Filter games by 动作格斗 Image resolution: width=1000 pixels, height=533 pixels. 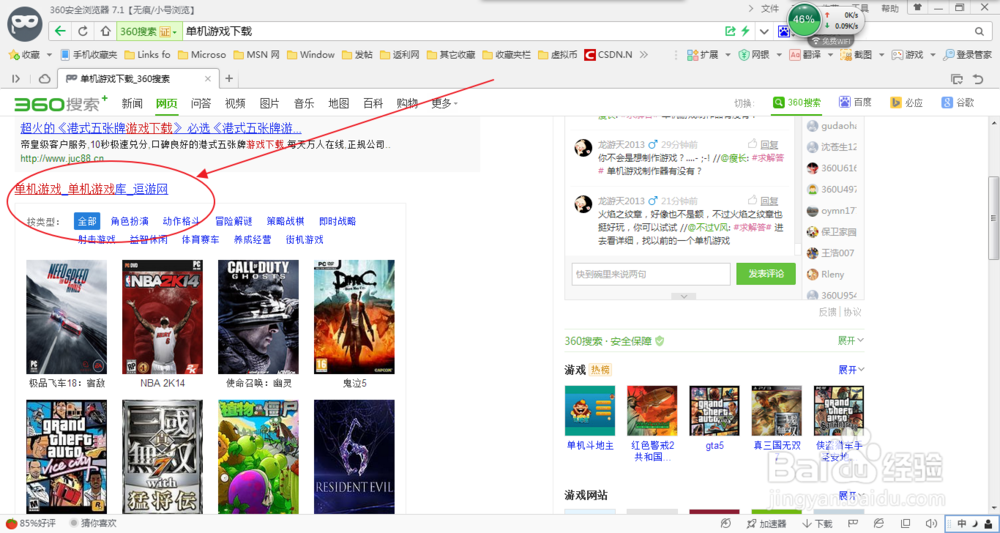[181, 221]
